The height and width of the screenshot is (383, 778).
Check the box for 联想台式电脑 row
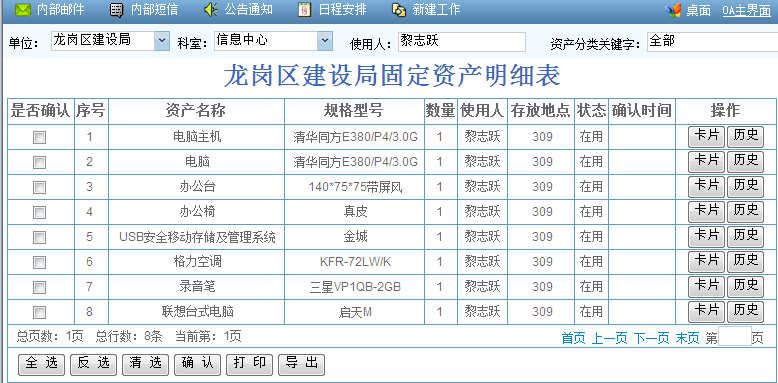point(39,313)
